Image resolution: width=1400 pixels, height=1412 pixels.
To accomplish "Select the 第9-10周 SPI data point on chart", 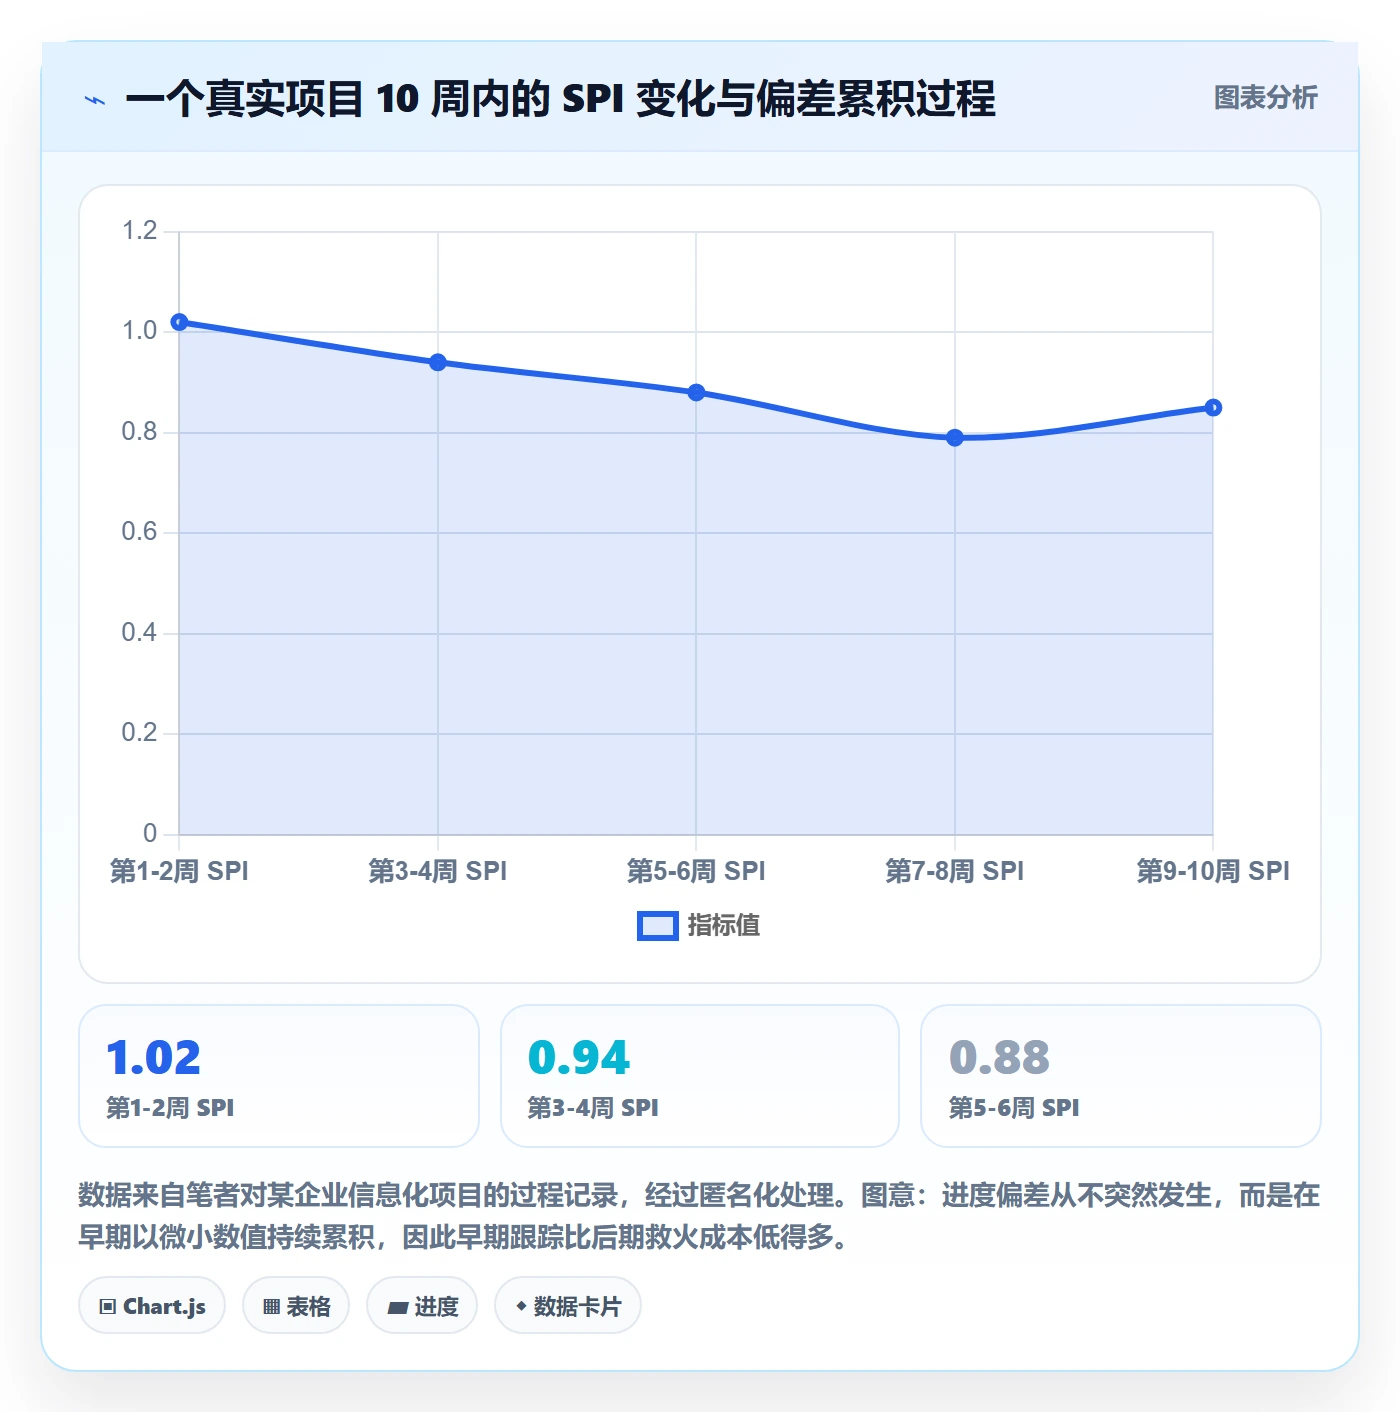I will [x=1213, y=408].
